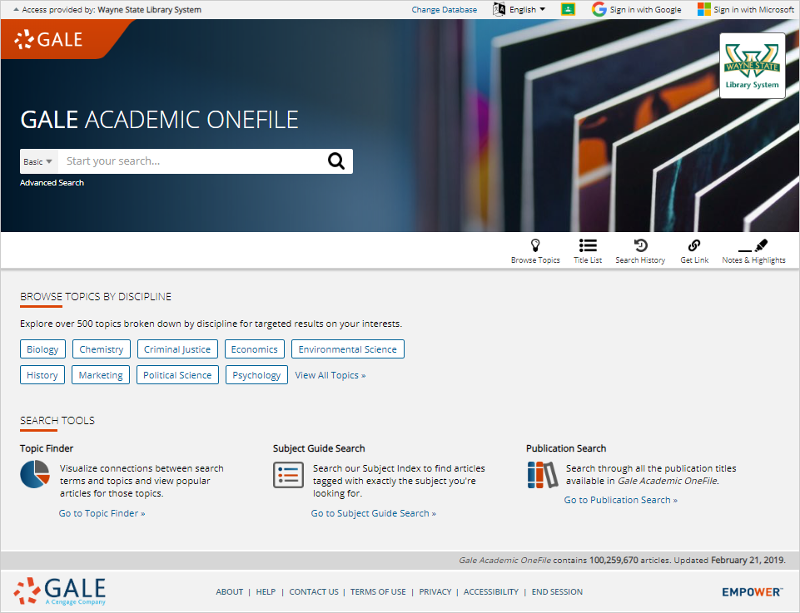Open ABOUT footer link
Image resolution: width=800 pixels, height=613 pixels.
(230, 592)
